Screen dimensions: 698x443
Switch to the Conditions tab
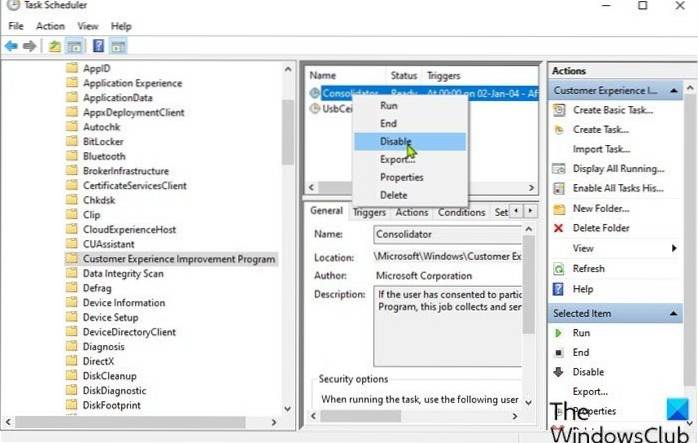(461, 212)
